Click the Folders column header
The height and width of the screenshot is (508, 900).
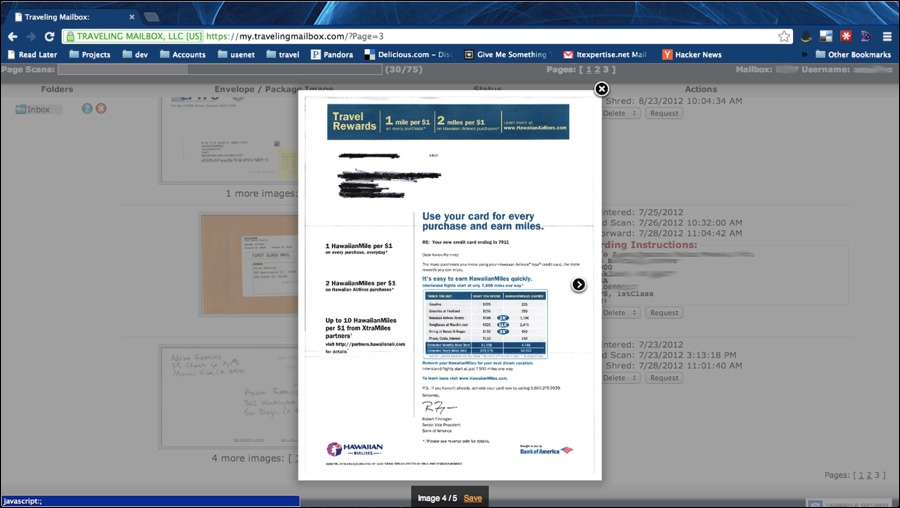(57, 89)
